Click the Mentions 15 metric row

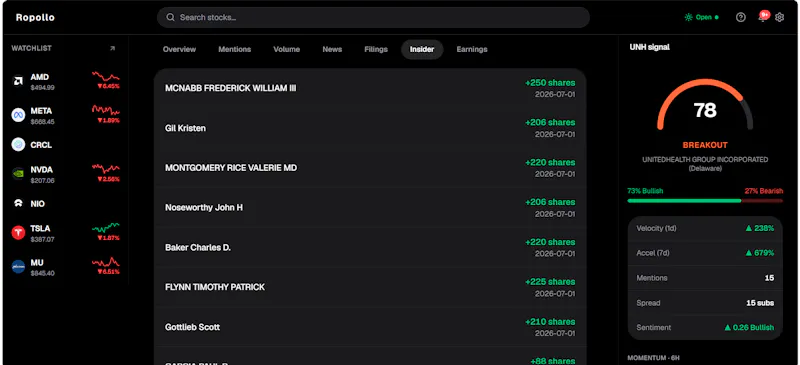click(705, 278)
